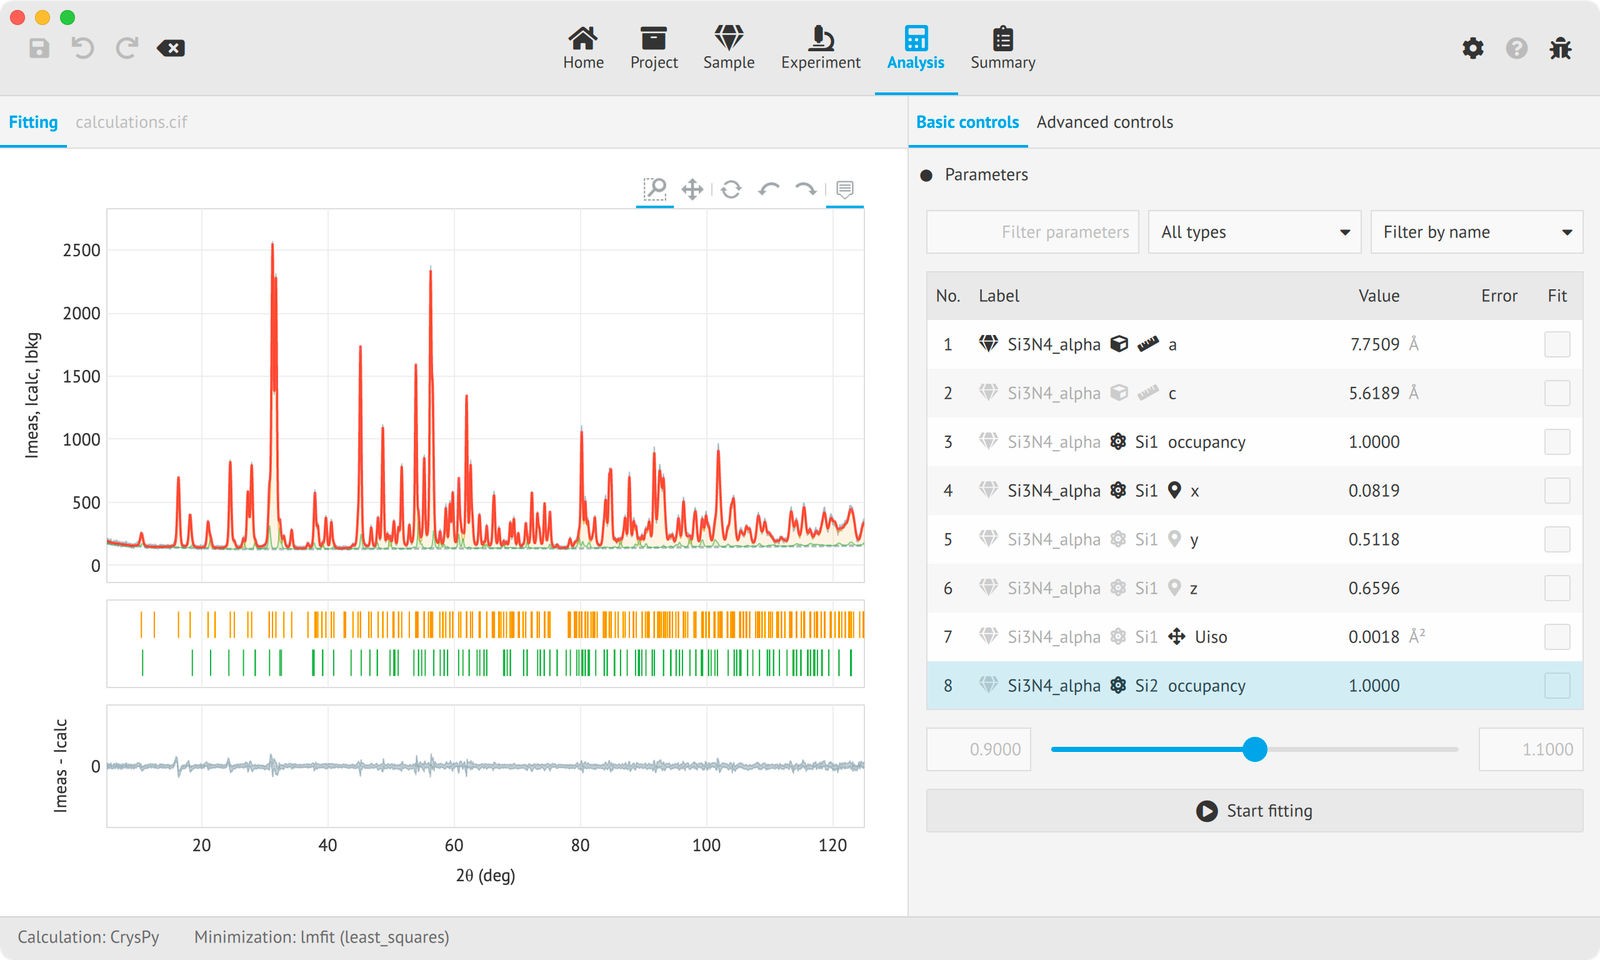Switch to the calculations.cif tab
Screen dimensions: 1600x960
[x=131, y=122]
